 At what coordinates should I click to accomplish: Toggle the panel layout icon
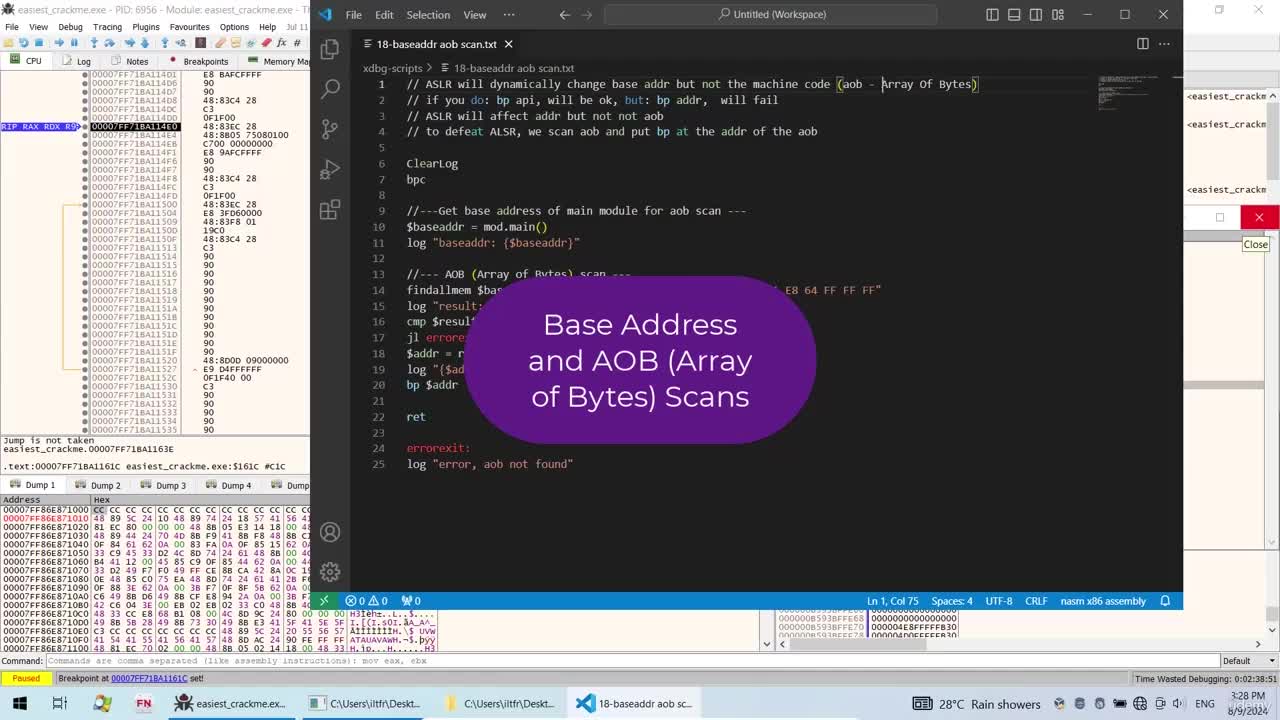click(x=1014, y=14)
